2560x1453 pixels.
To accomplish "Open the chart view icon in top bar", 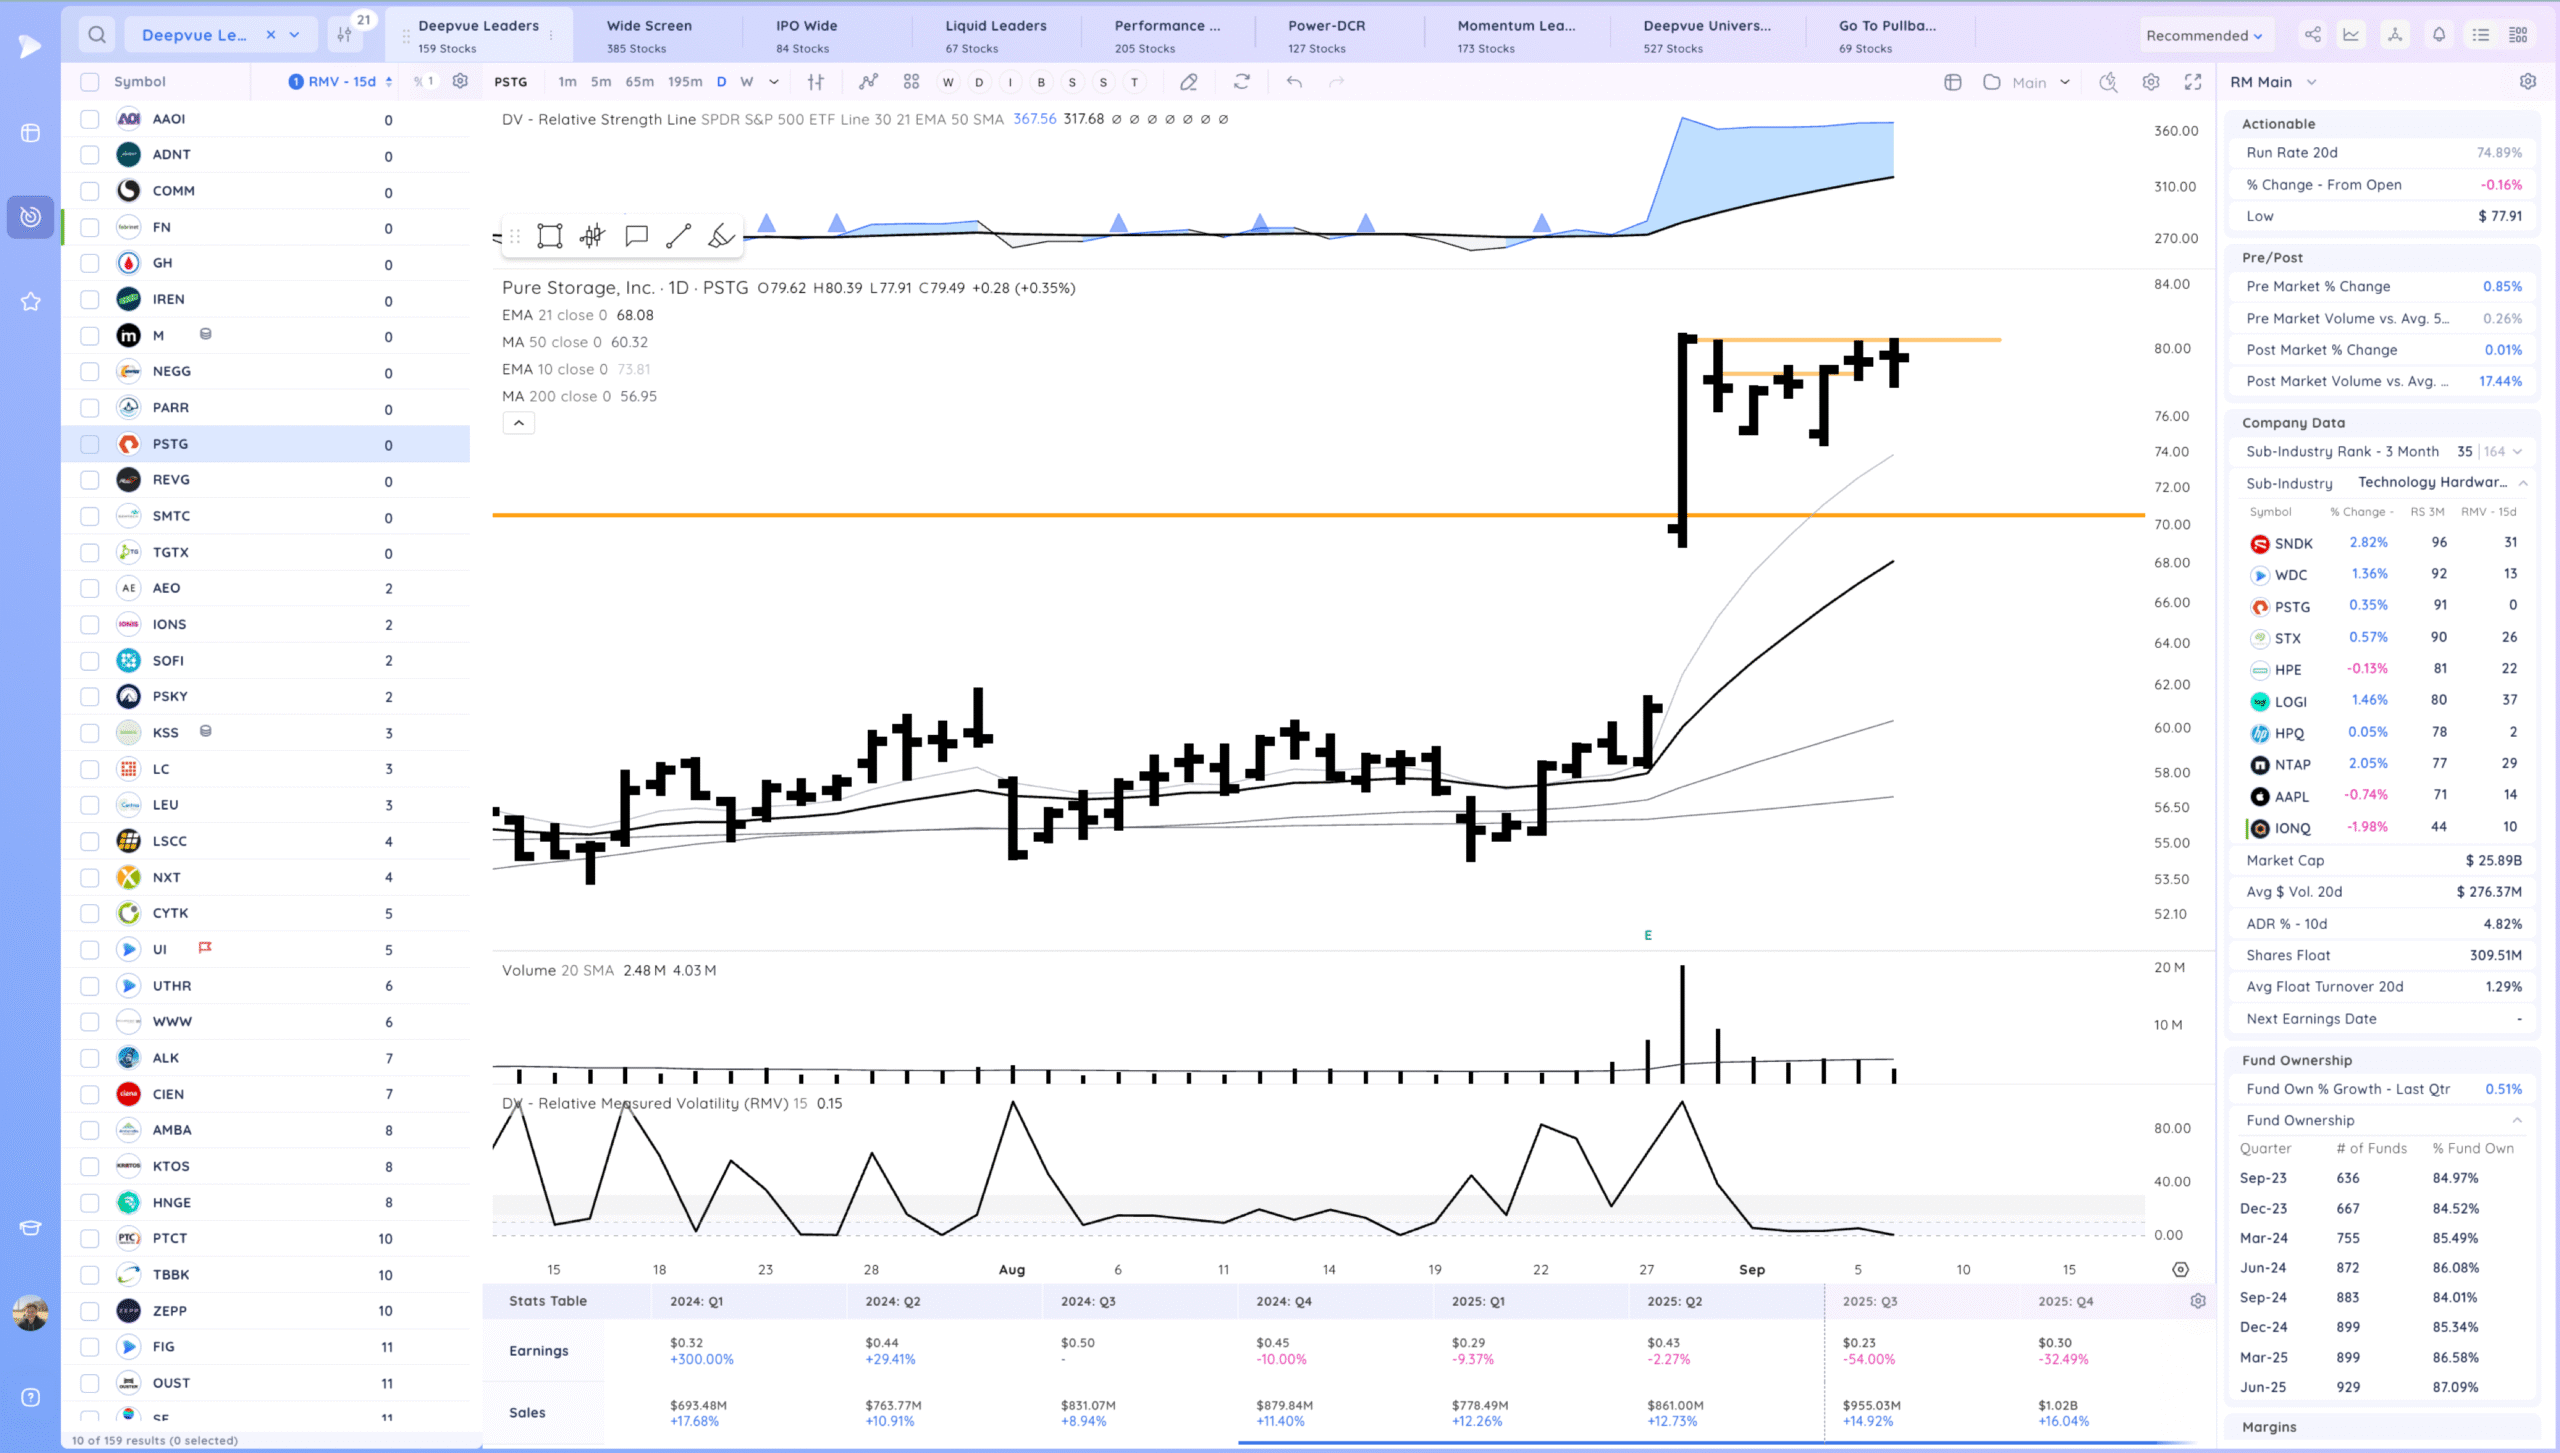I will [2351, 35].
